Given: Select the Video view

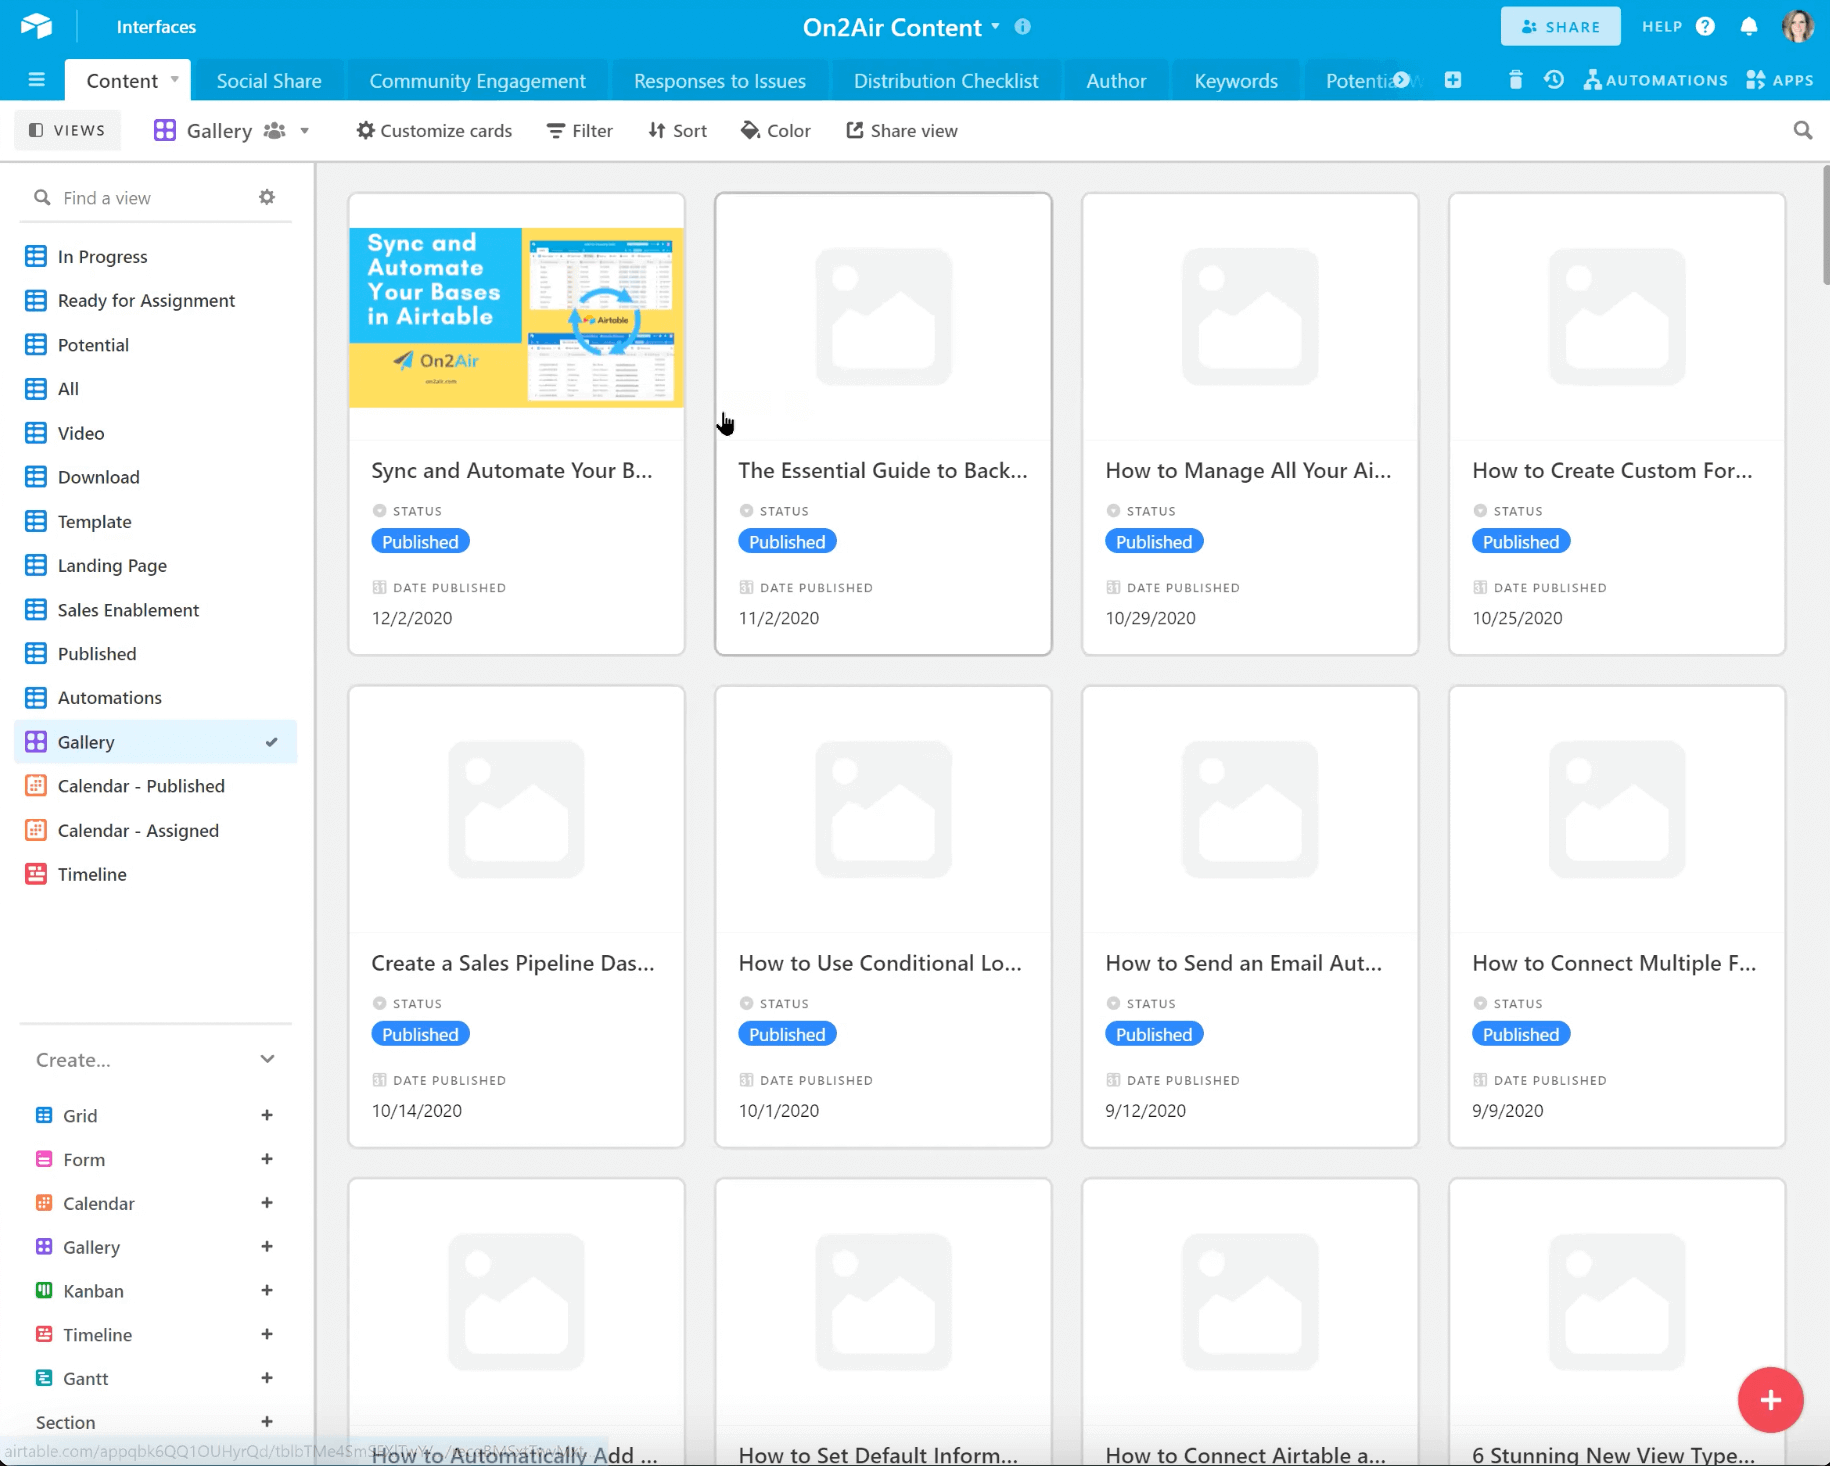Looking at the screenshot, I should [155, 433].
